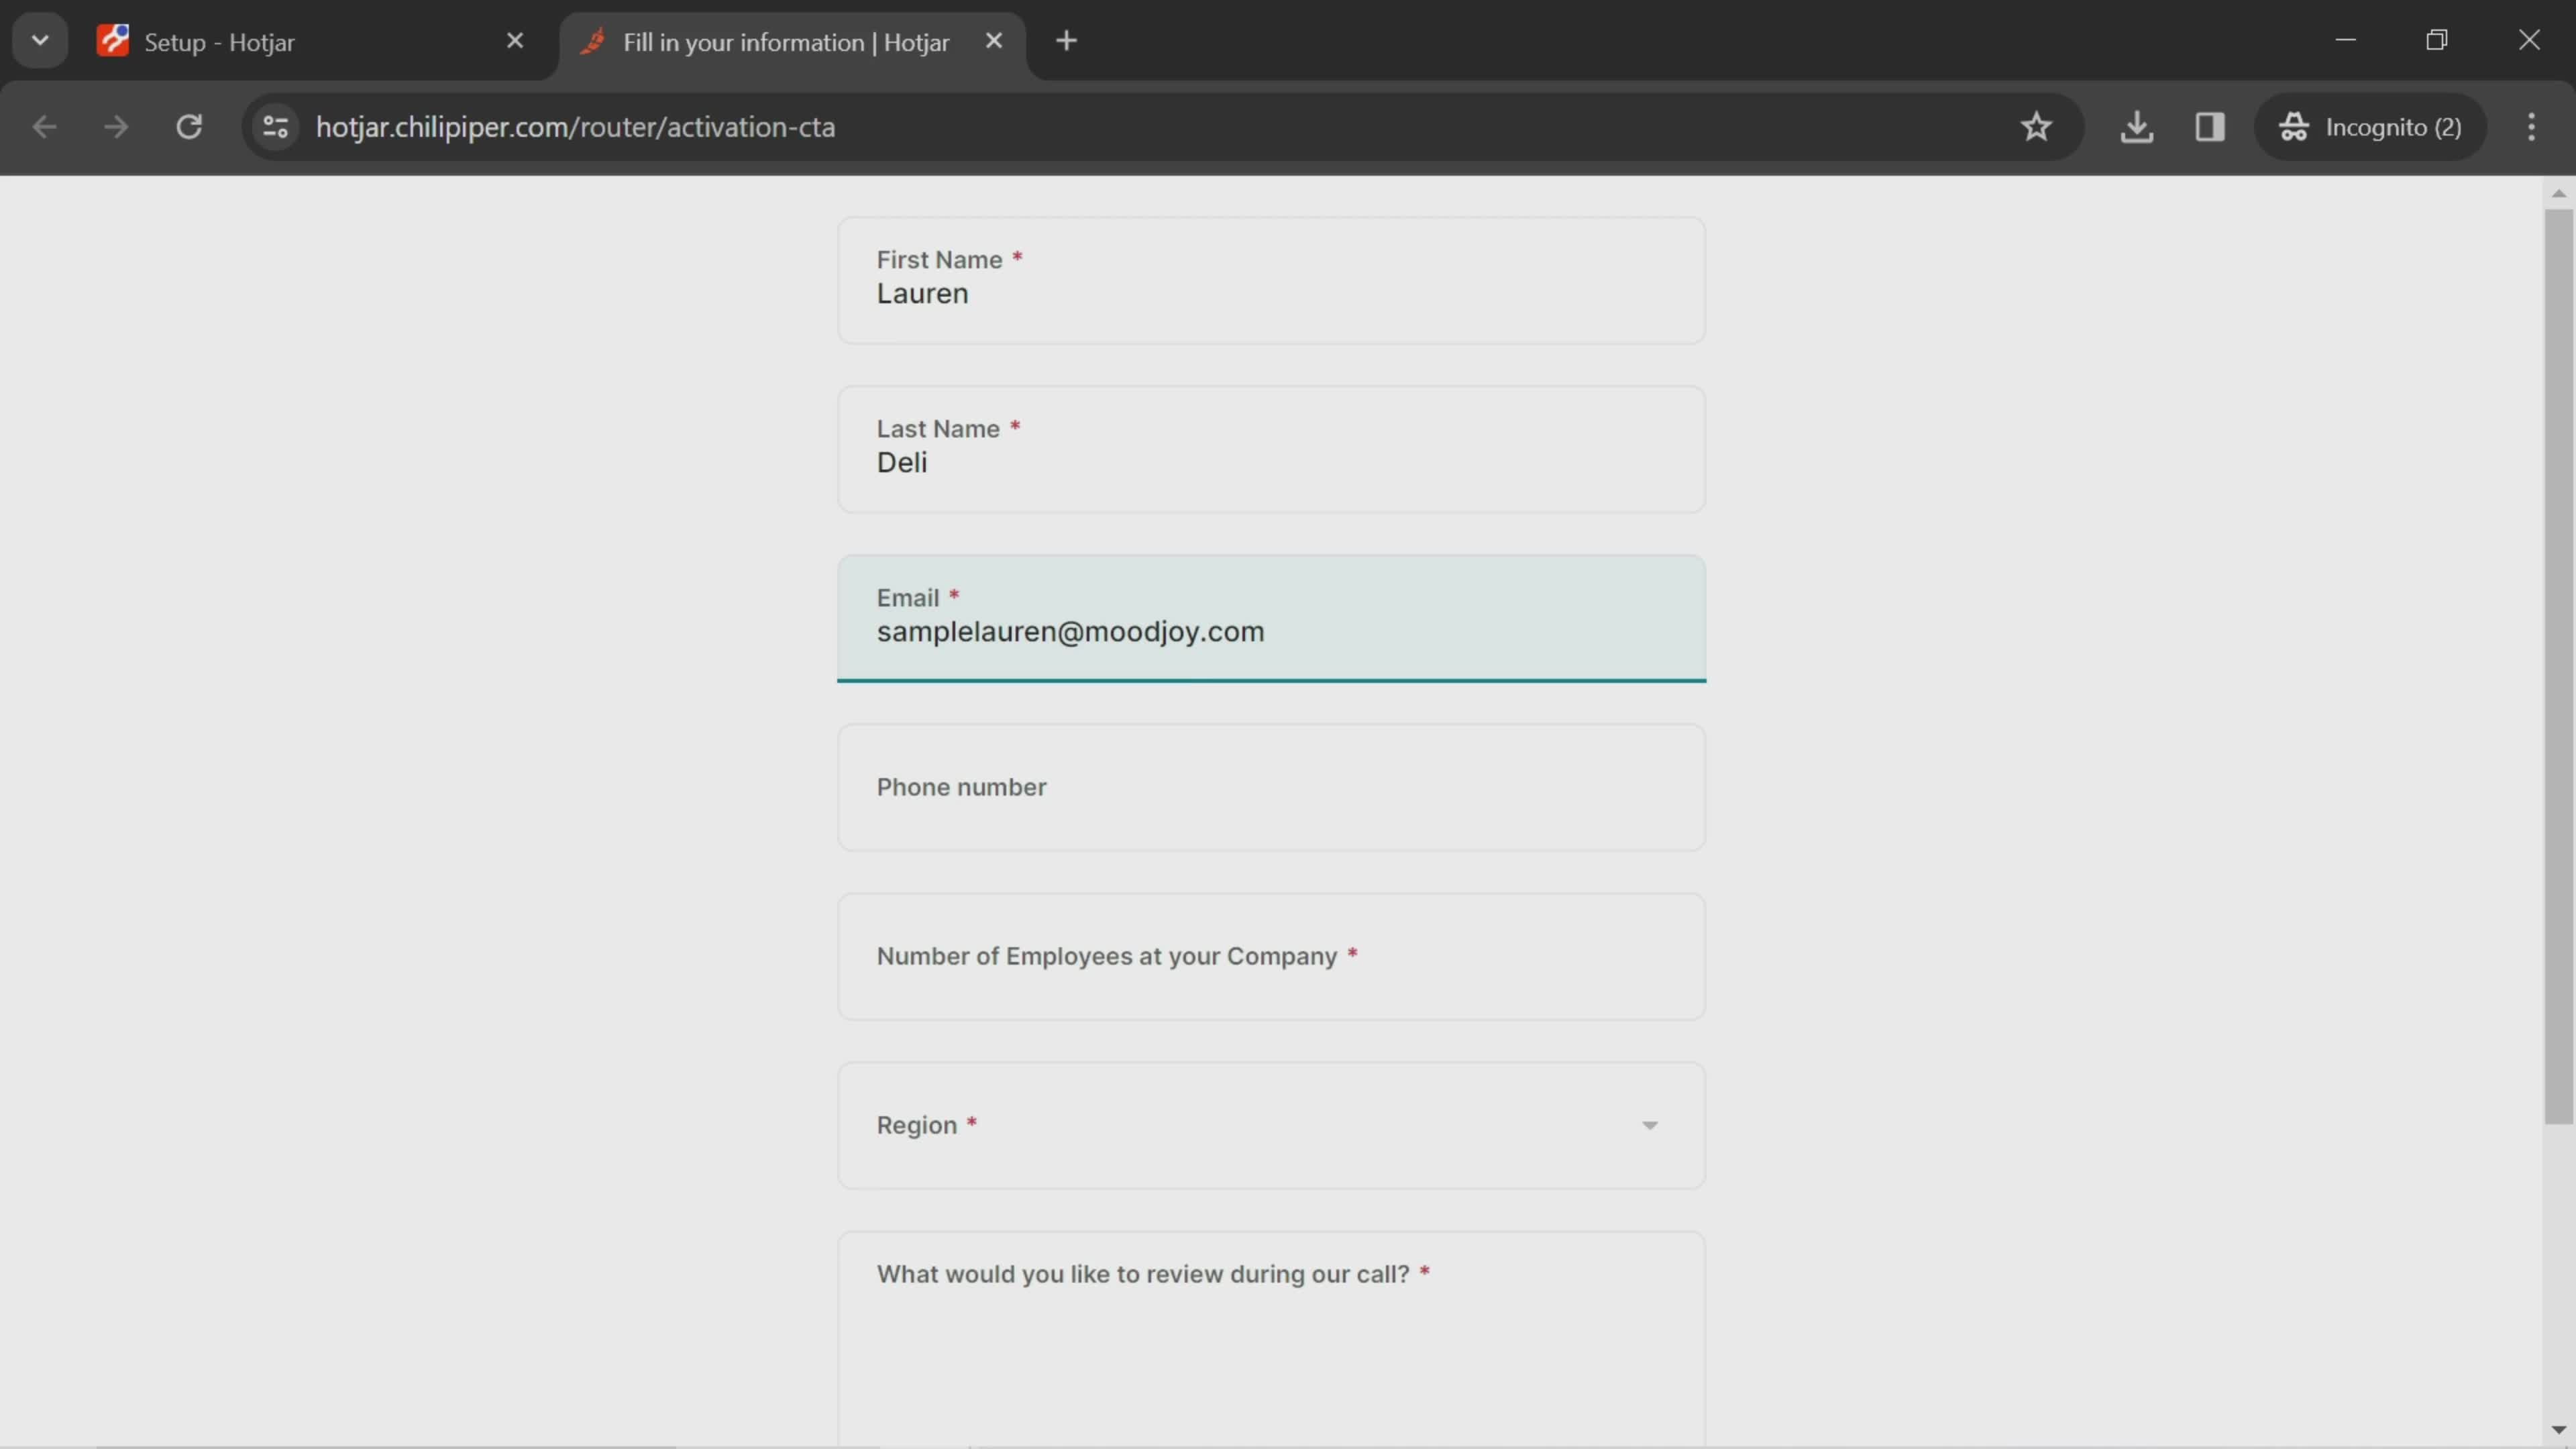Go forward to the next page
Screen dimensions: 2576x1449
116,127
